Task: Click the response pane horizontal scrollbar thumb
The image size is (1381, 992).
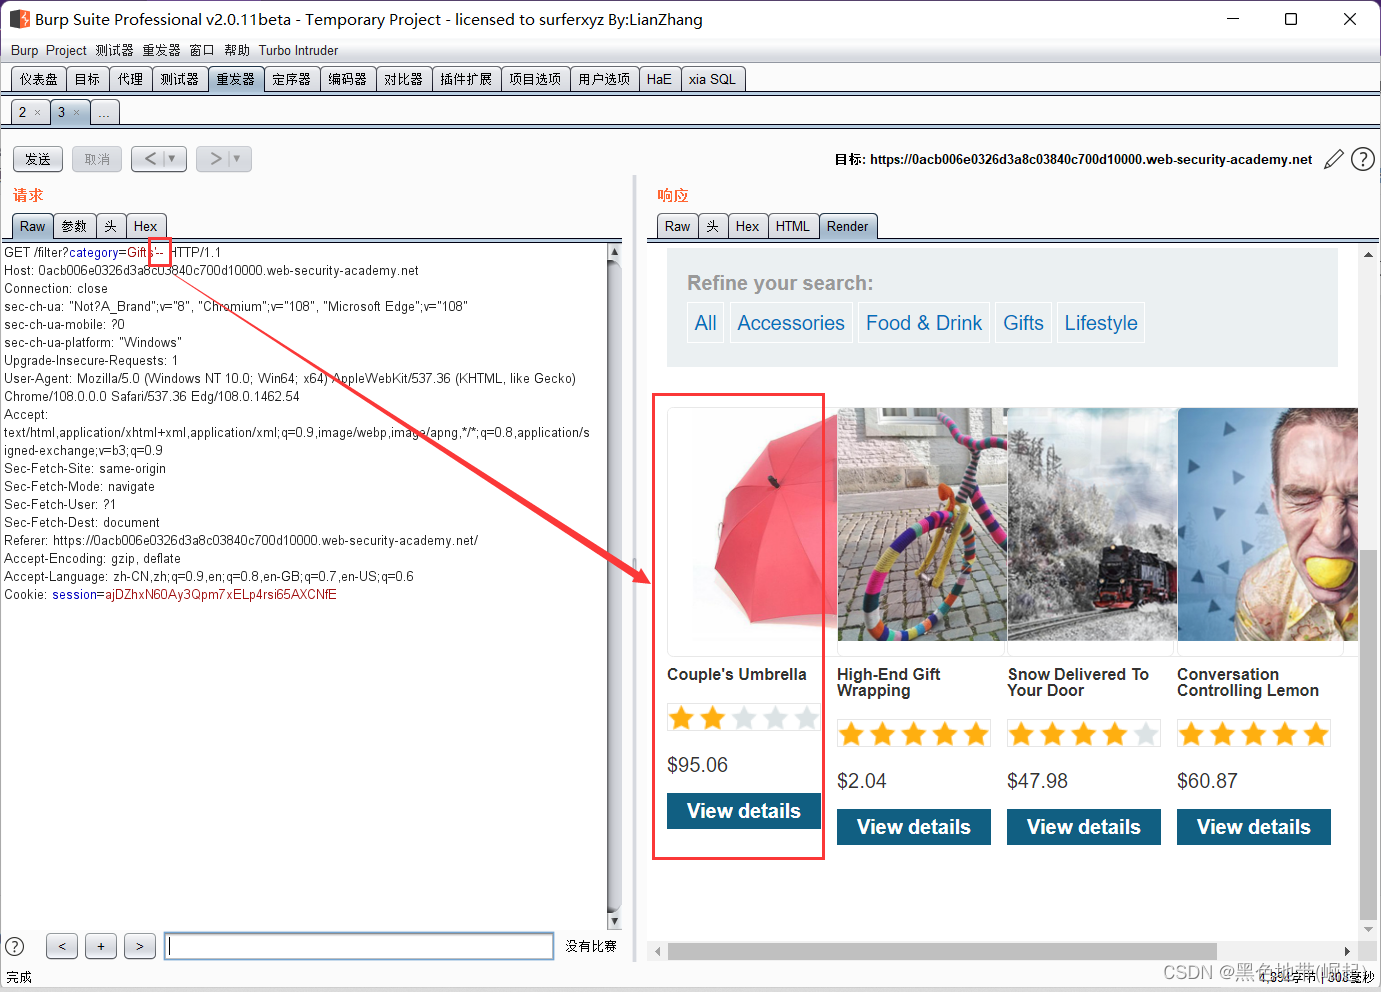Action: 942,951
